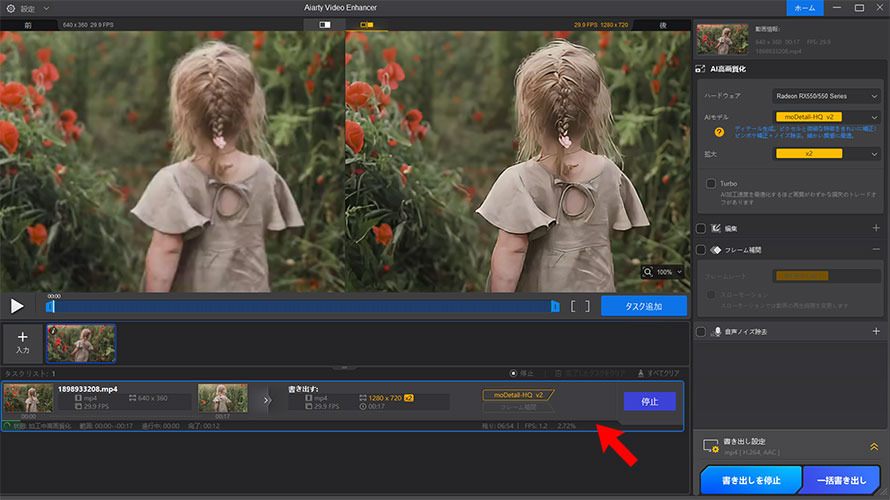Enable the Turbo checkbox

(x=711, y=183)
